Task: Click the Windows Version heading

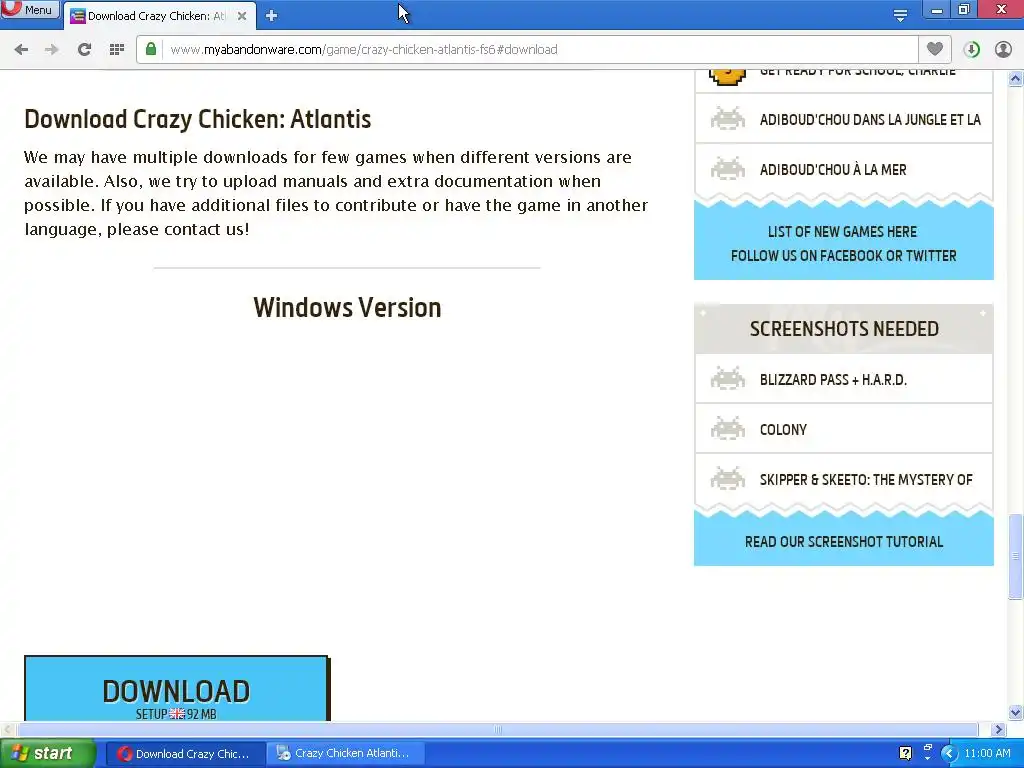Action: [347, 308]
